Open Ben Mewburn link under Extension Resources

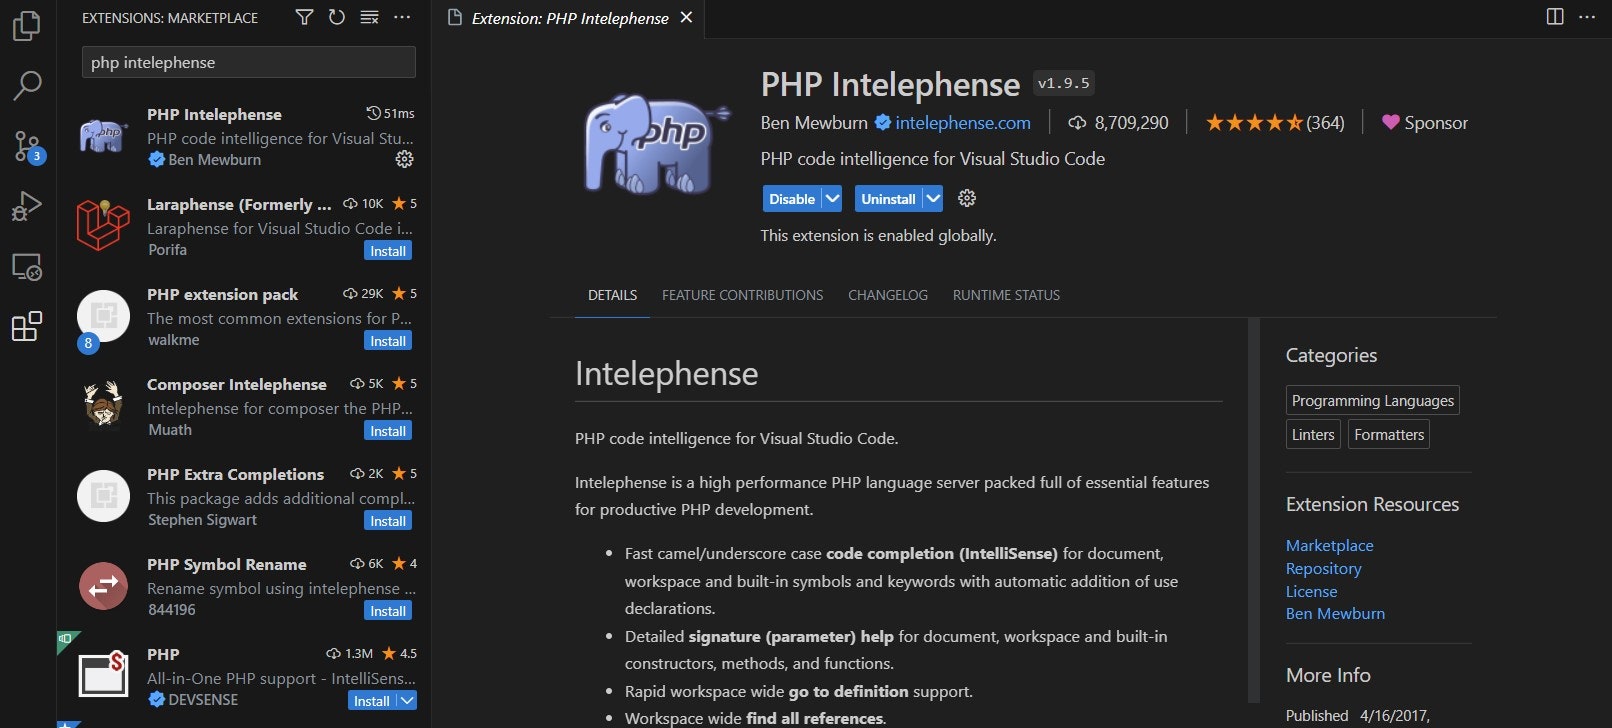[x=1335, y=613]
